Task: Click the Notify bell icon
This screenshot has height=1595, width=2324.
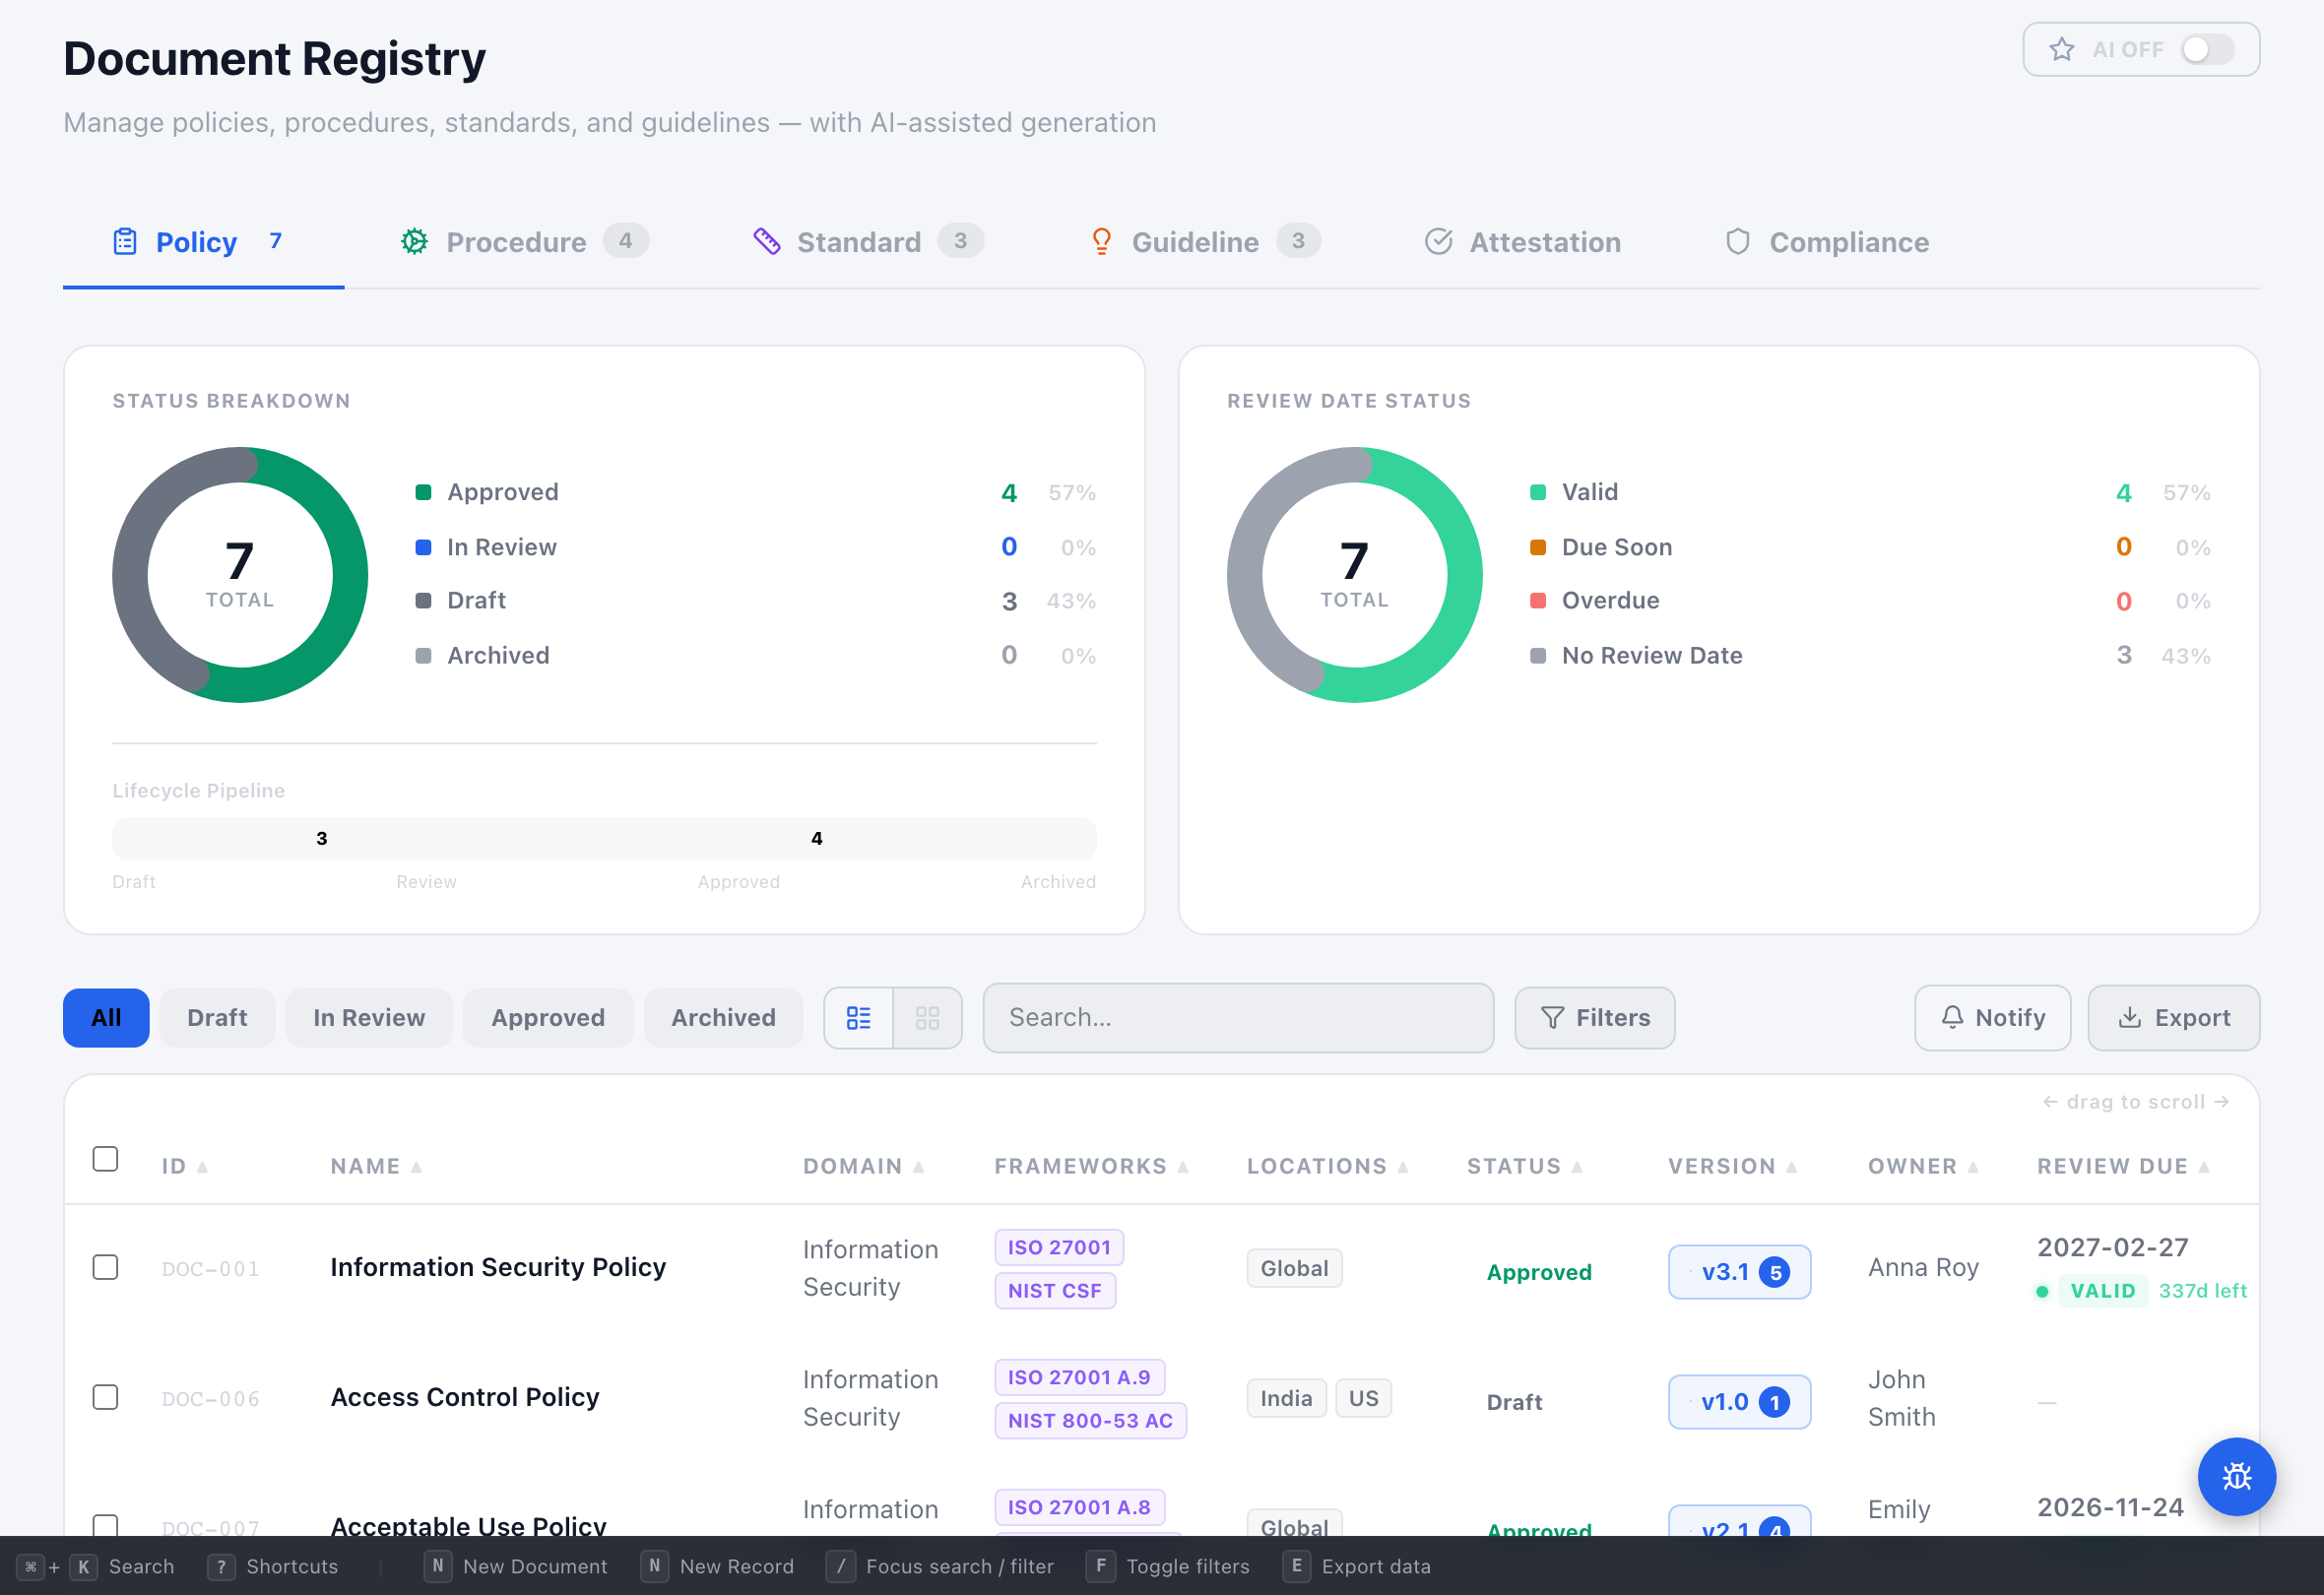Action: [1953, 1017]
